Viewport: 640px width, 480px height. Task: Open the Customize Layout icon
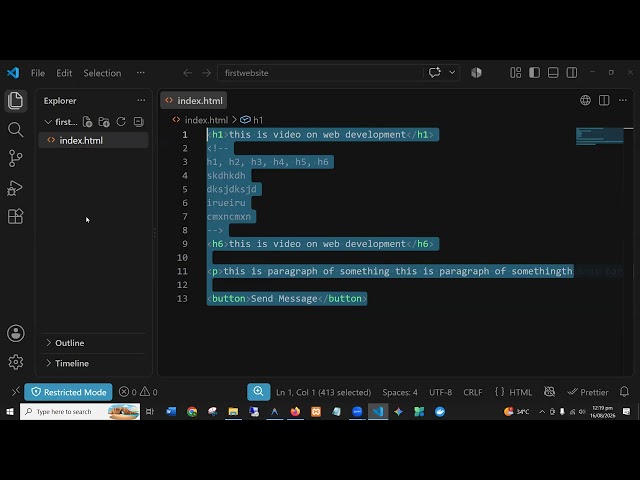(x=516, y=73)
